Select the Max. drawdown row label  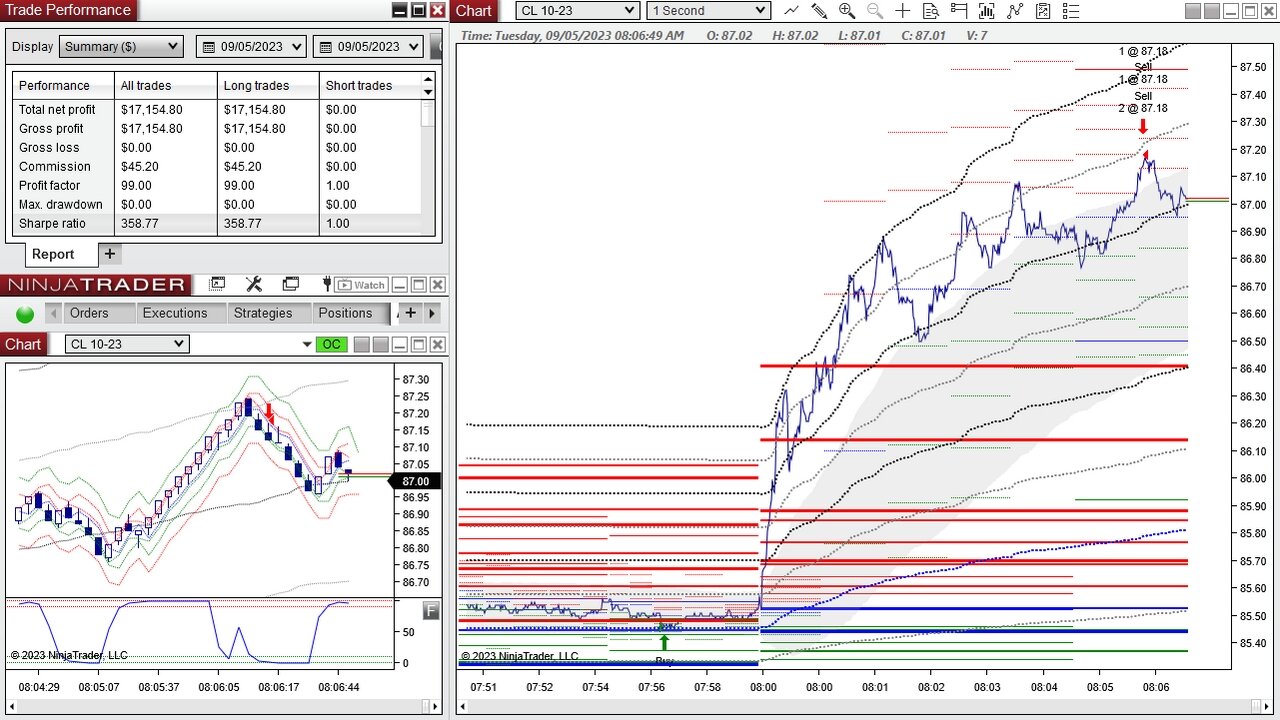[x=61, y=205]
